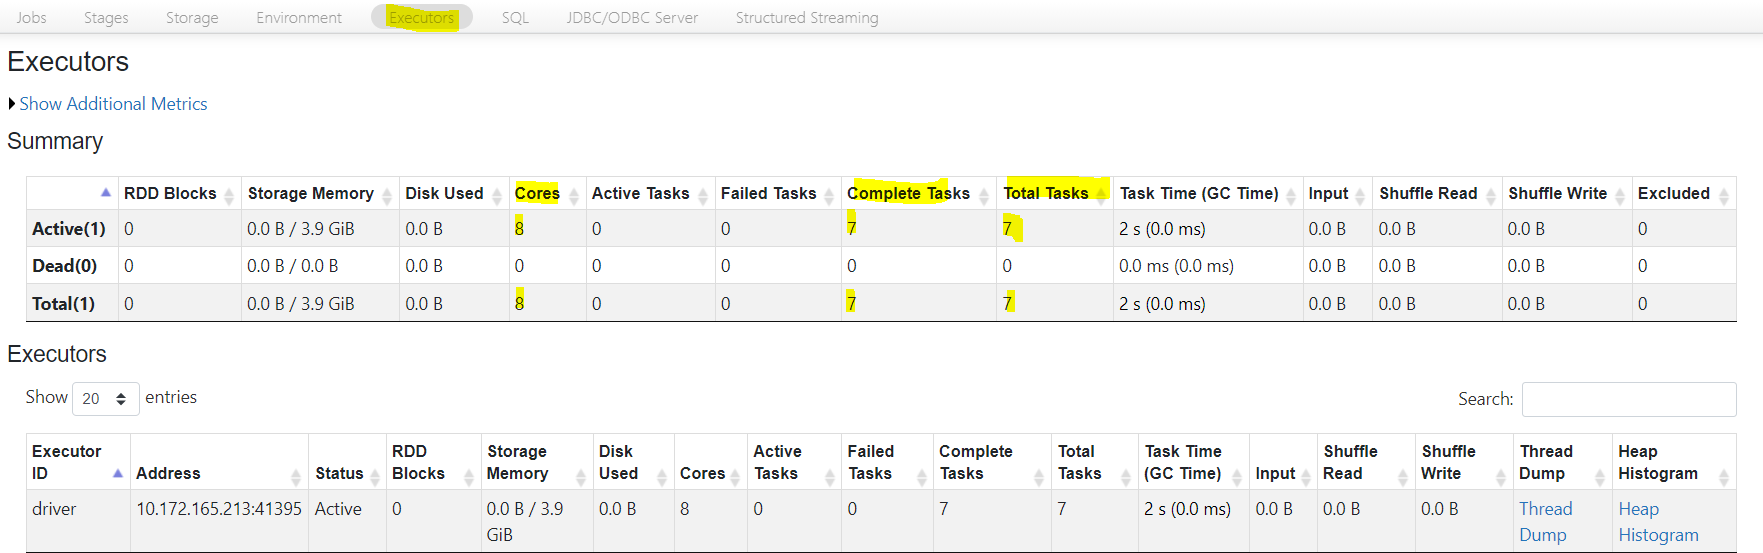This screenshot has width=1763, height=553.
Task: Sort summary by Disk Used column
Action: click(497, 195)
